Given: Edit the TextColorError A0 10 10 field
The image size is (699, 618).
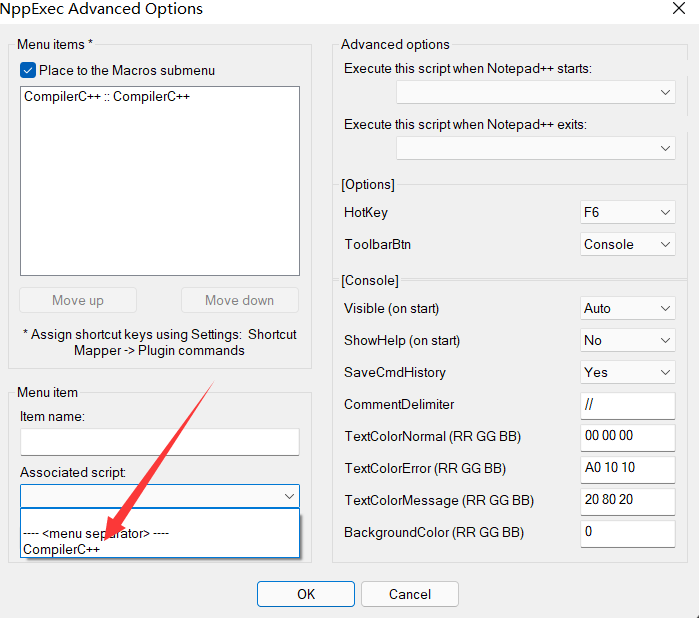Looking at the screenshot, I should [628, 470].
